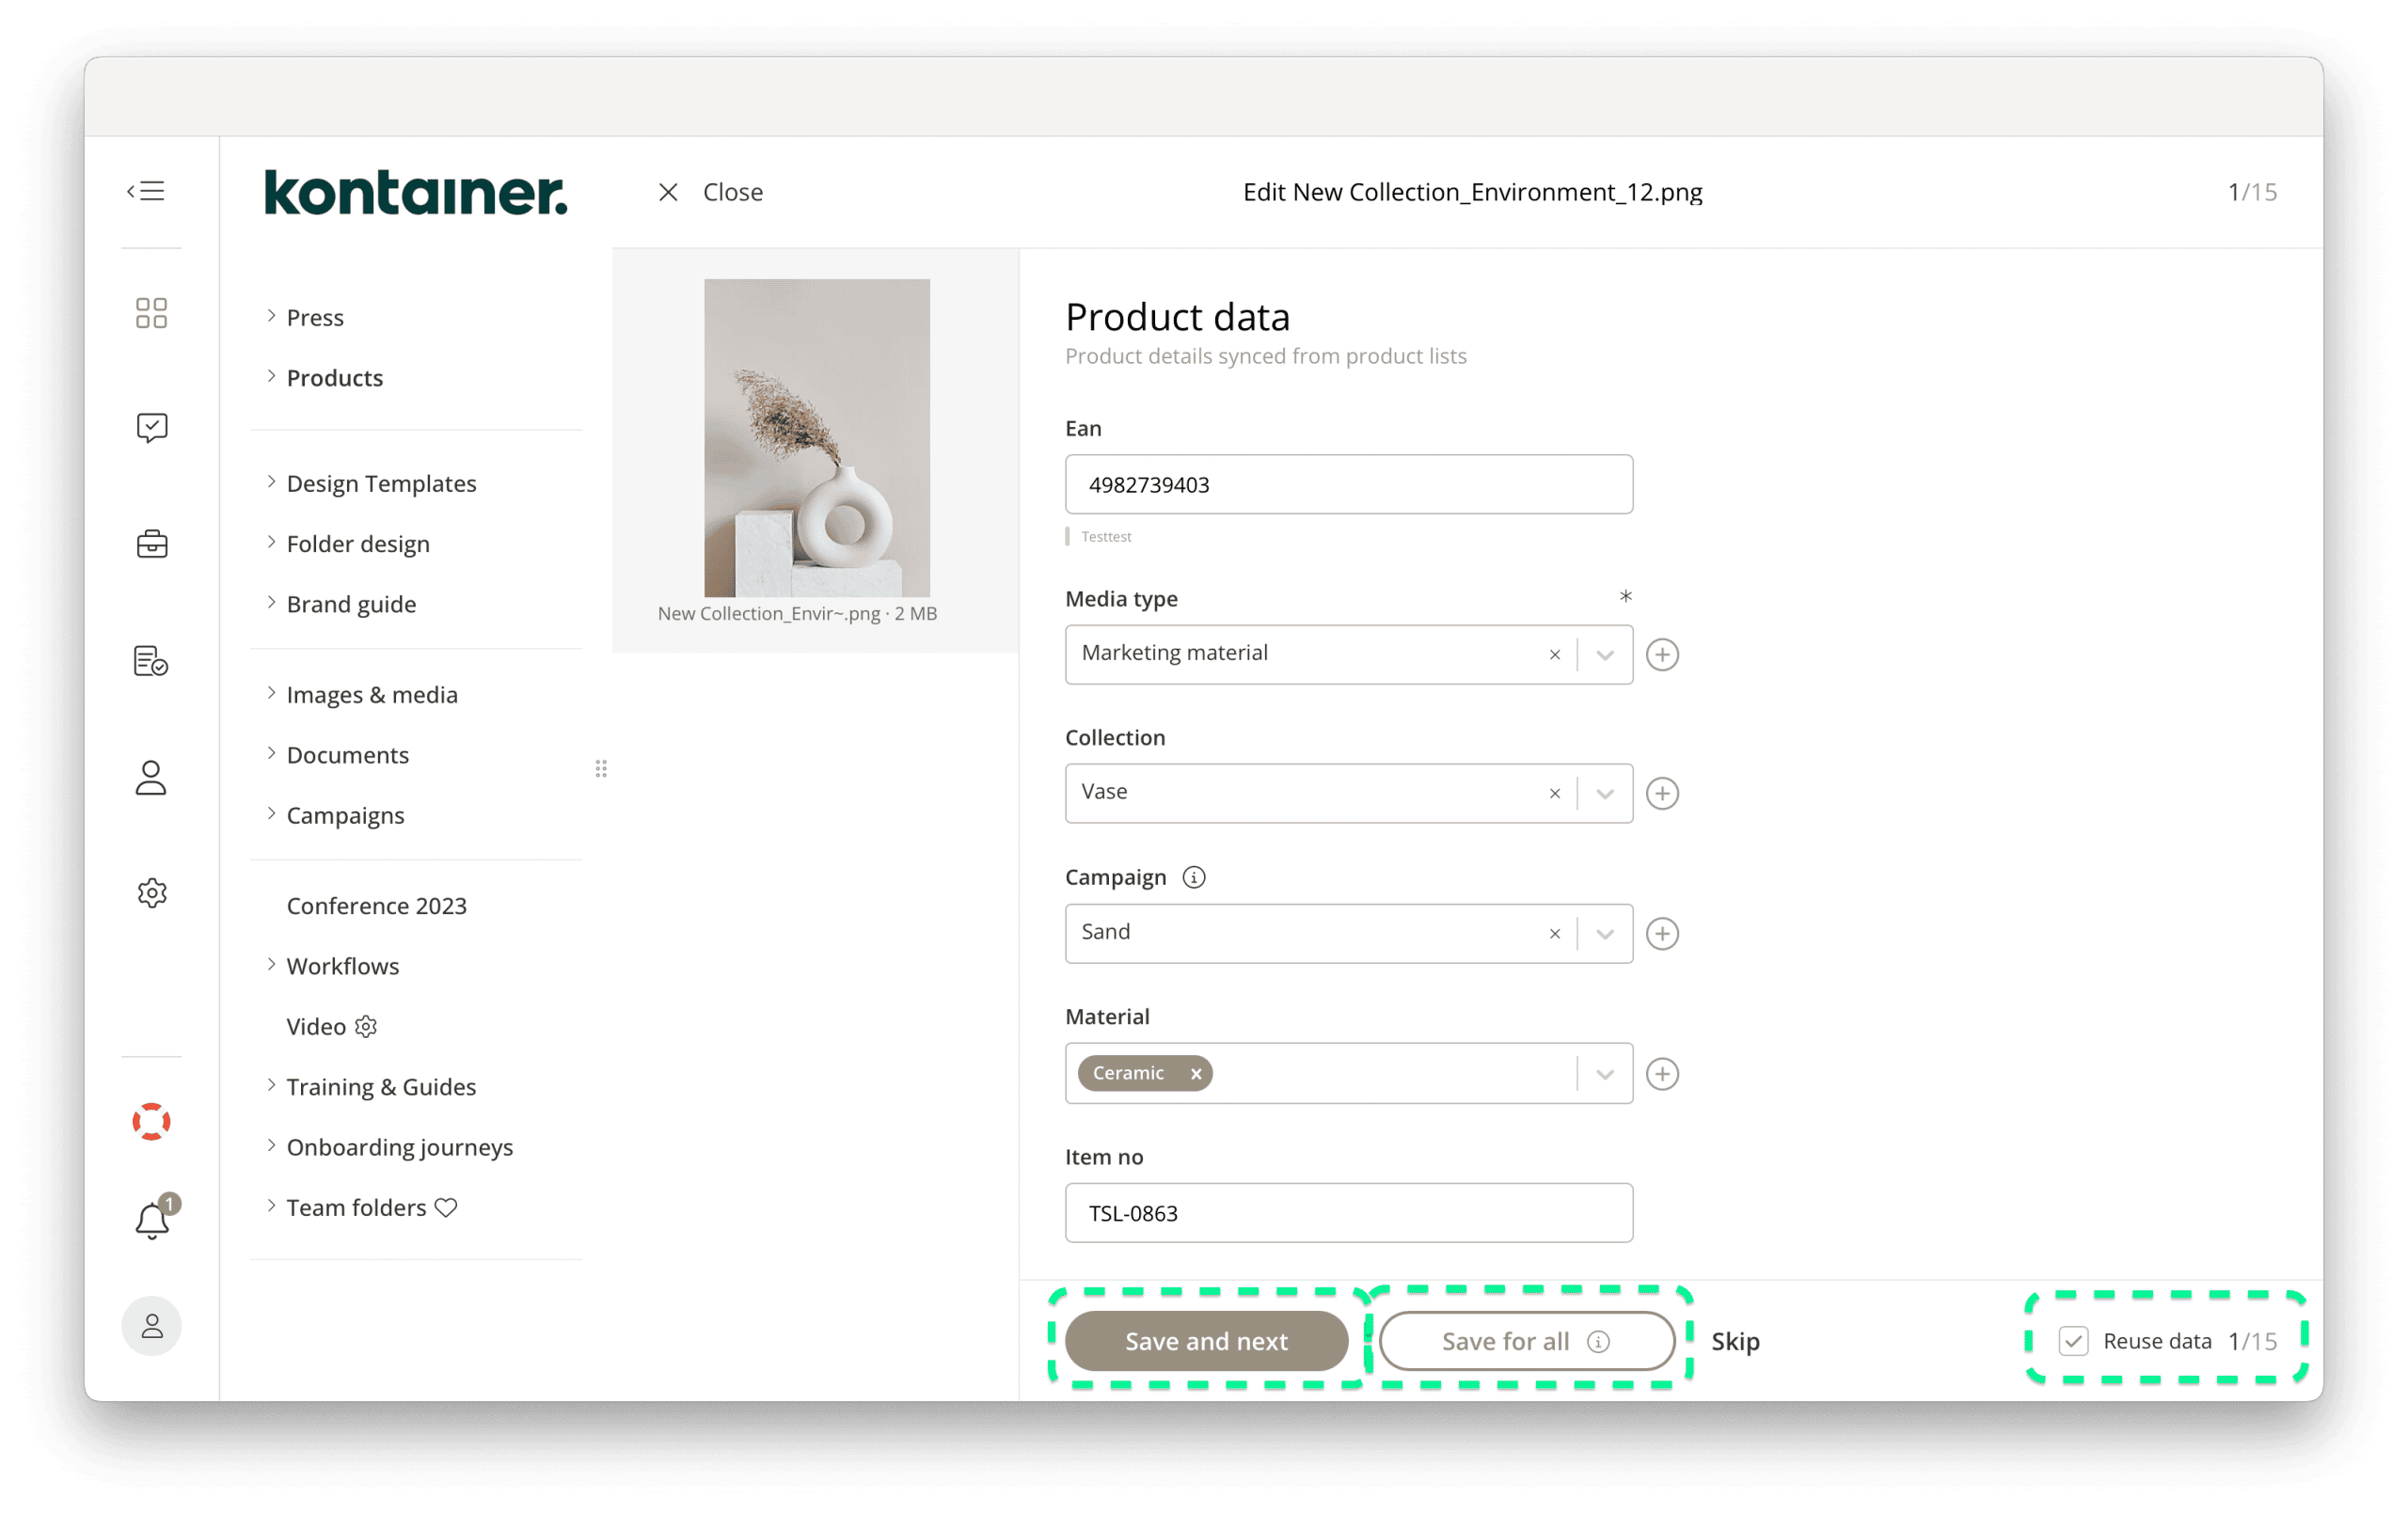
Task: Skip the current file
Action: point(1735,1341)
